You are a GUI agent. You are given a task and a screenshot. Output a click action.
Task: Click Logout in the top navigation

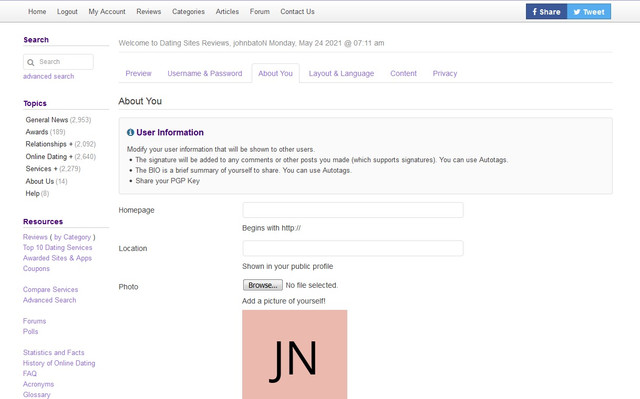67,11
